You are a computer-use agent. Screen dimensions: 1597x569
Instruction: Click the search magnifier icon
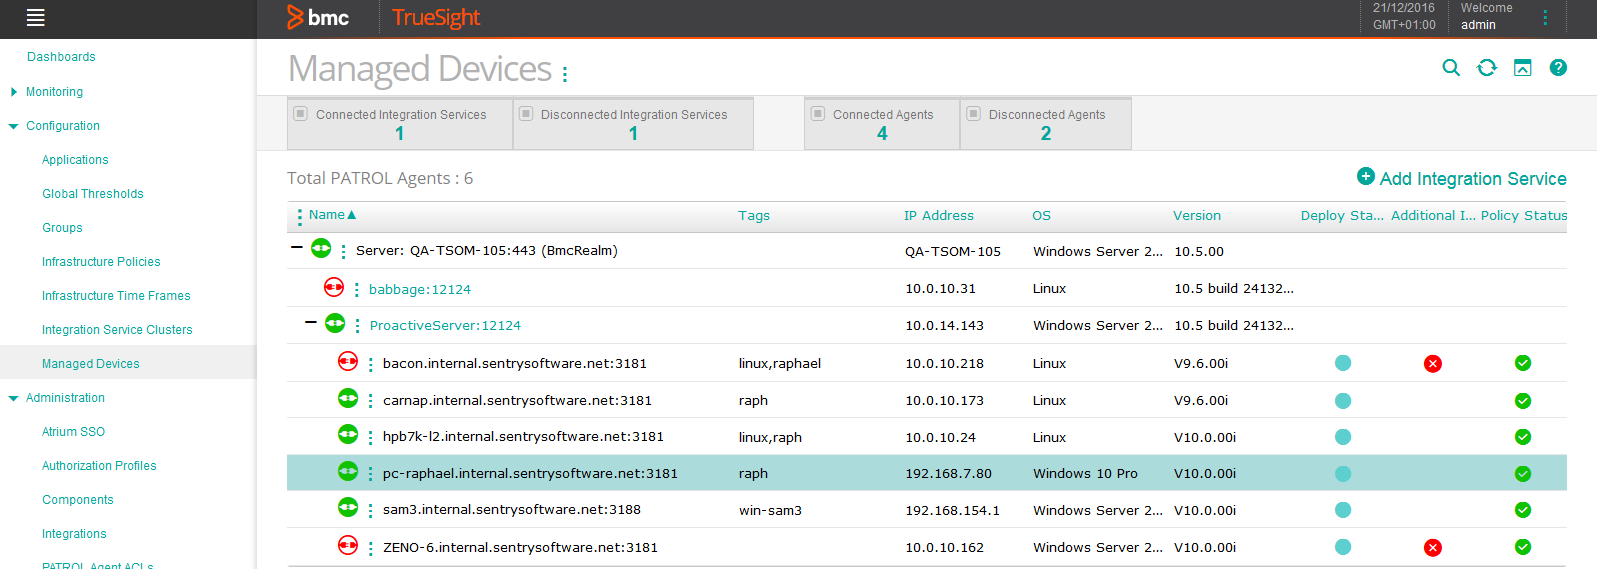tap(1451, 67)
